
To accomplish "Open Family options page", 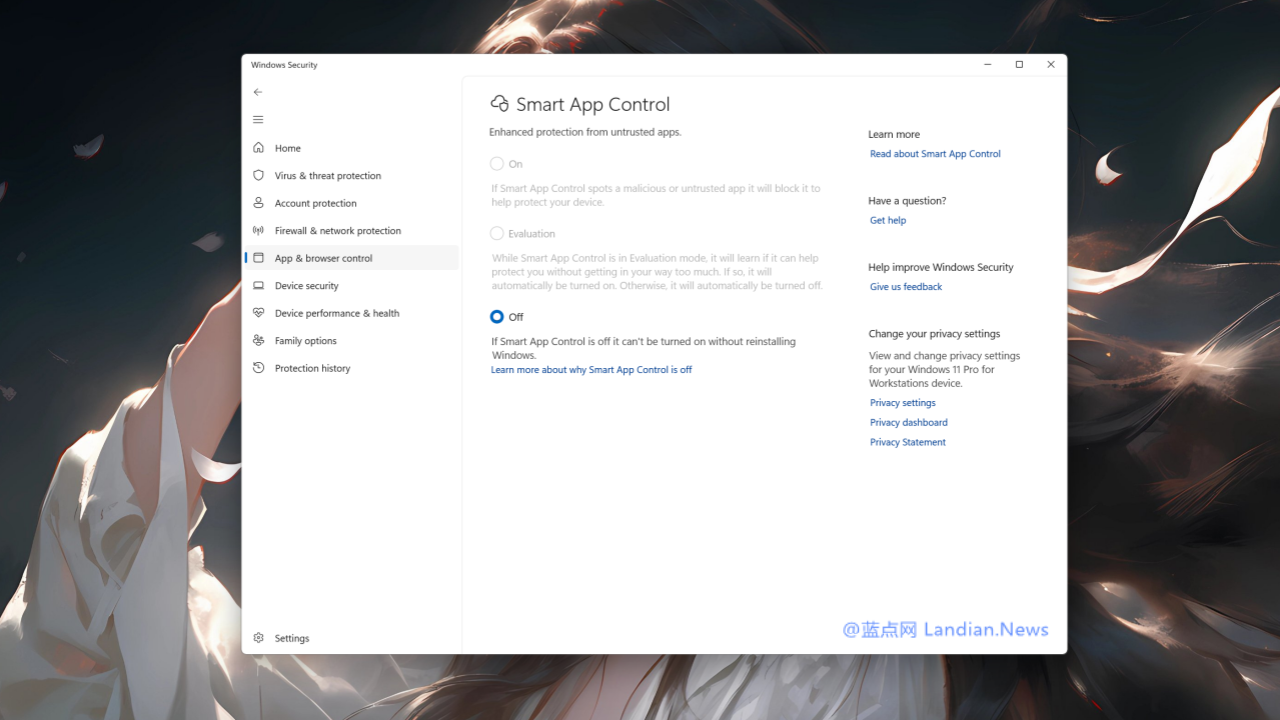I will point(352,340).
